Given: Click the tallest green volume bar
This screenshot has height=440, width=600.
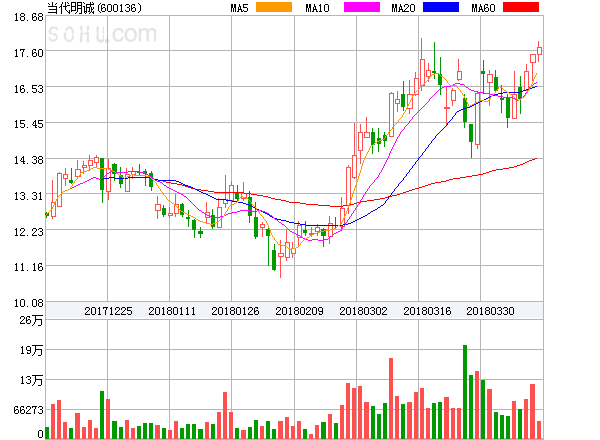Looking at the screenshot, I should pos(465,392).
